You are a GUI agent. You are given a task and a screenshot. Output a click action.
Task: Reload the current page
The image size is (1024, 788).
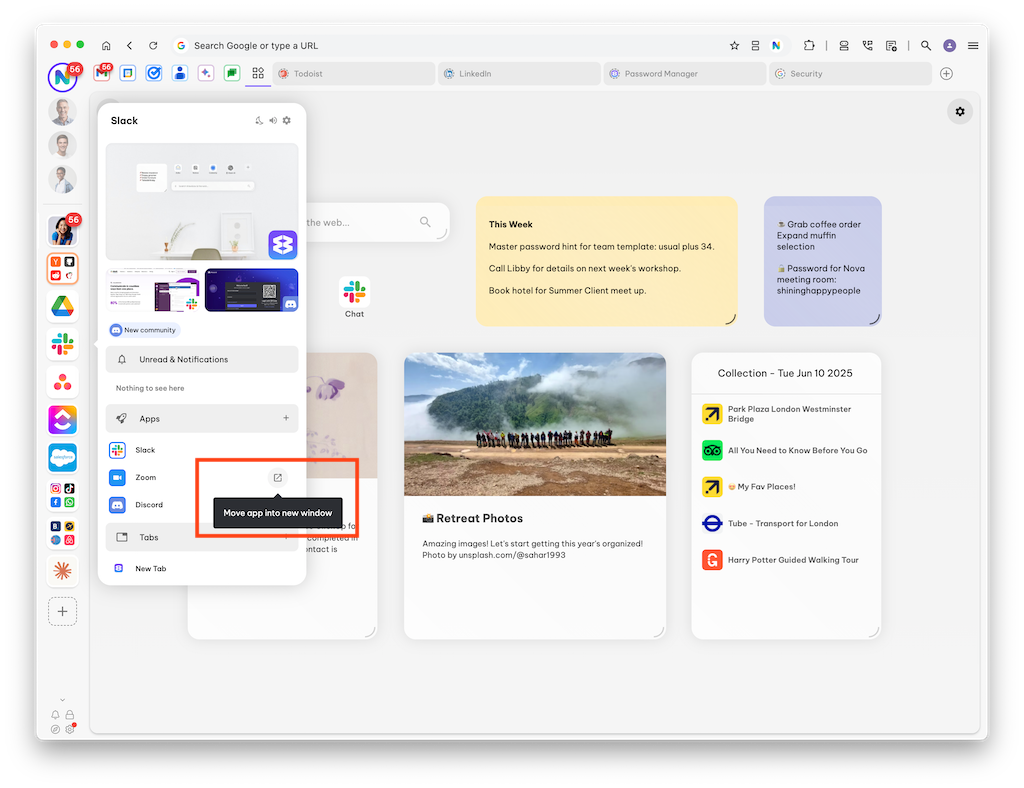click(x=153, y=46)
